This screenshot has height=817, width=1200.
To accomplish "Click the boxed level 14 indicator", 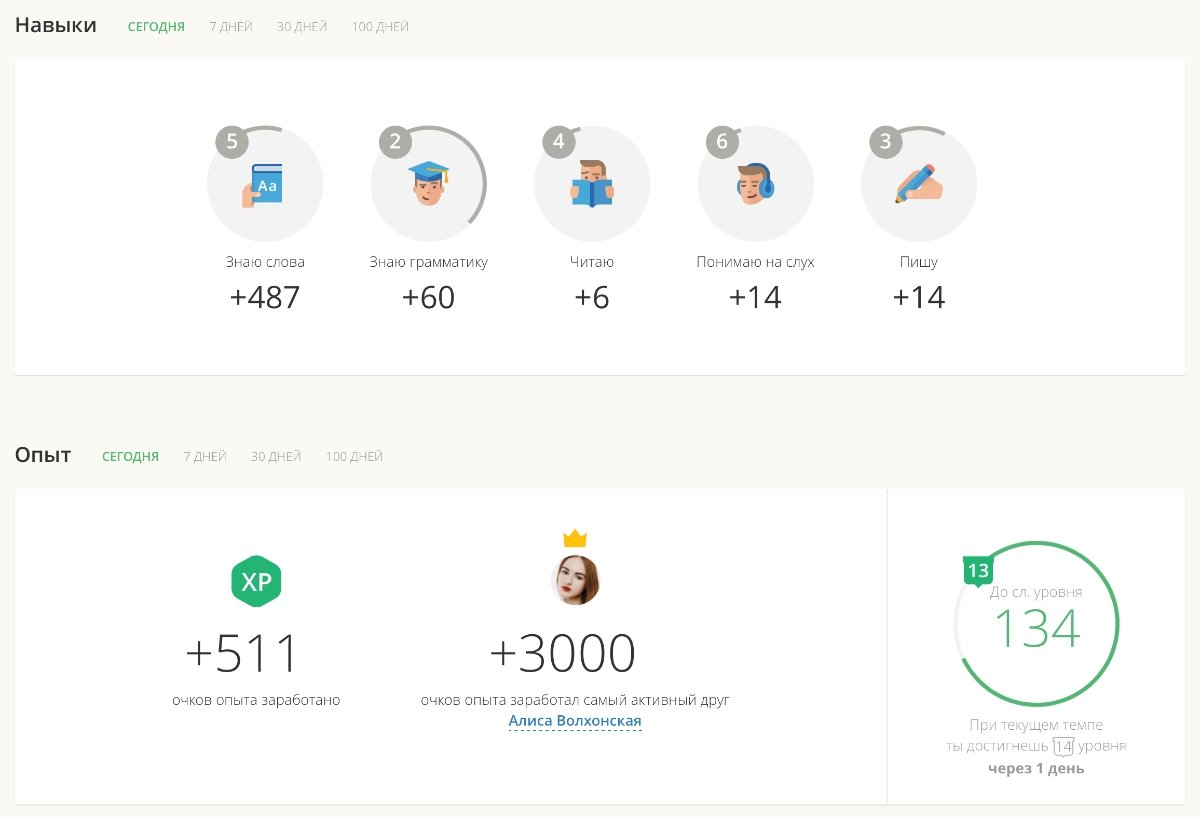I will click(1063, 746).
